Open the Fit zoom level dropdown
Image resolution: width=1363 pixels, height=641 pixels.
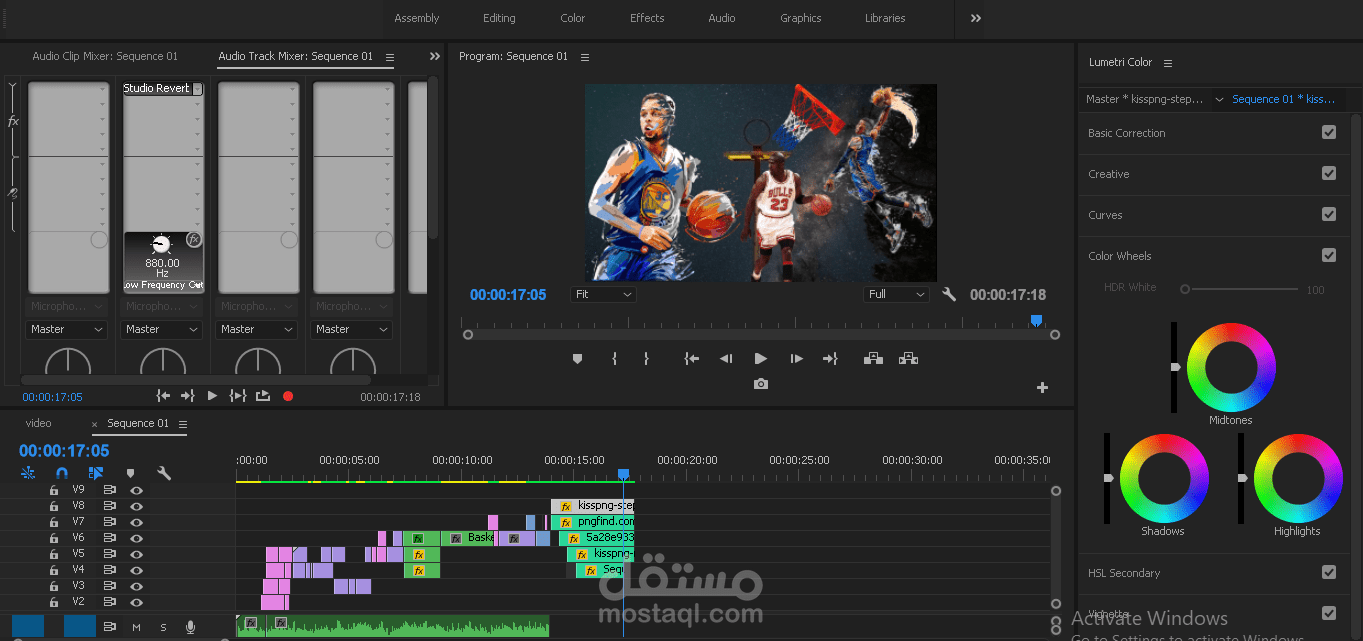tap(603, 293)
